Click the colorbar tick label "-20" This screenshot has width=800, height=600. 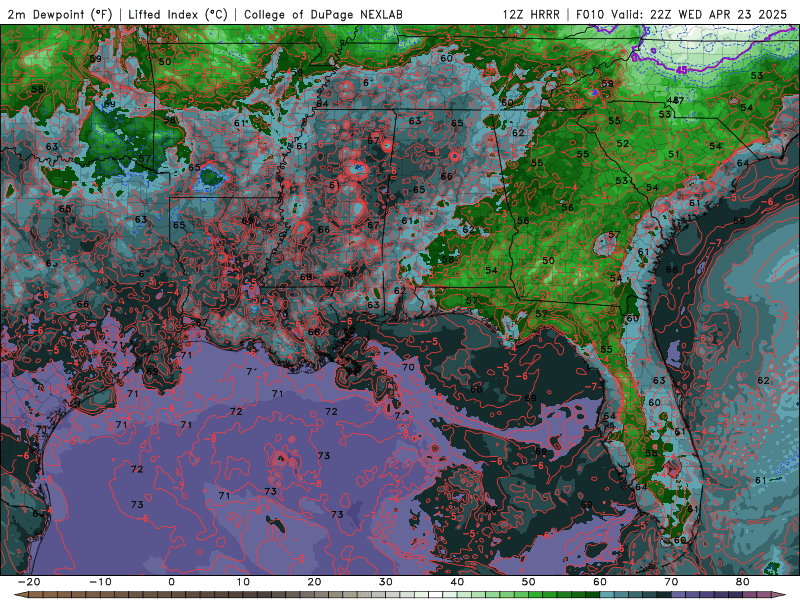point(29,582)
